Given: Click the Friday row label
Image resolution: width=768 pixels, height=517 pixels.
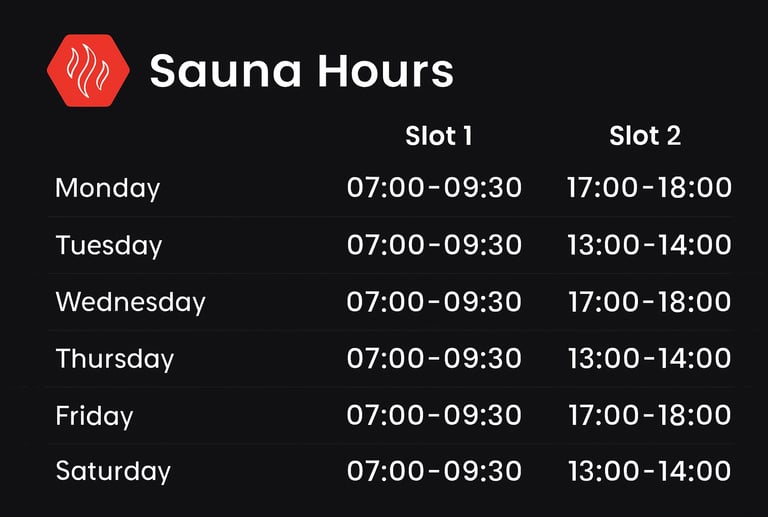Looking at the screenshot, I should tap(95, 416).
